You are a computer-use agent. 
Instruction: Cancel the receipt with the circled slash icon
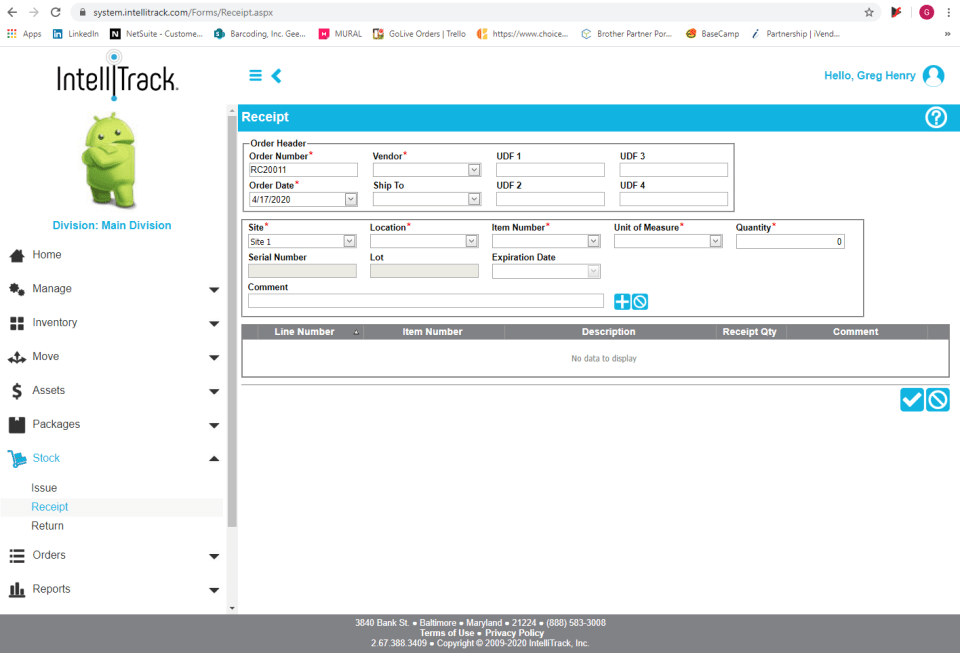pyautogui.click(x=937, y=399)
